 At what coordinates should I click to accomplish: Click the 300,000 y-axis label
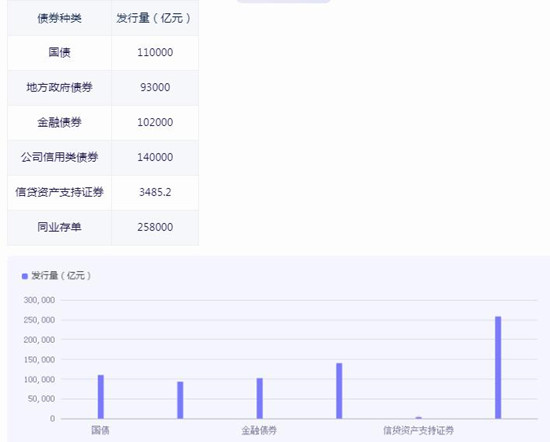pos(39,300)
